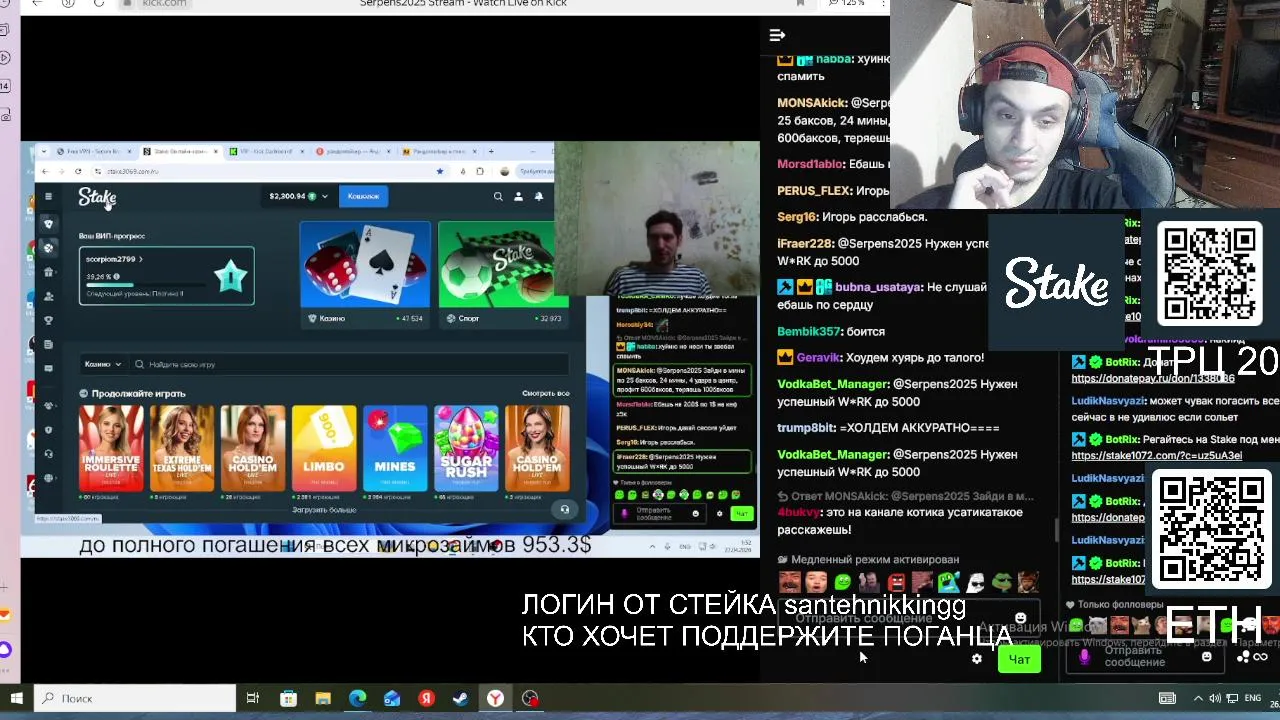This screenshot has width=1280, height=720.
Task: Open Stake live support chat bubble
Action: pyautogui.click(x=564, y=509)
